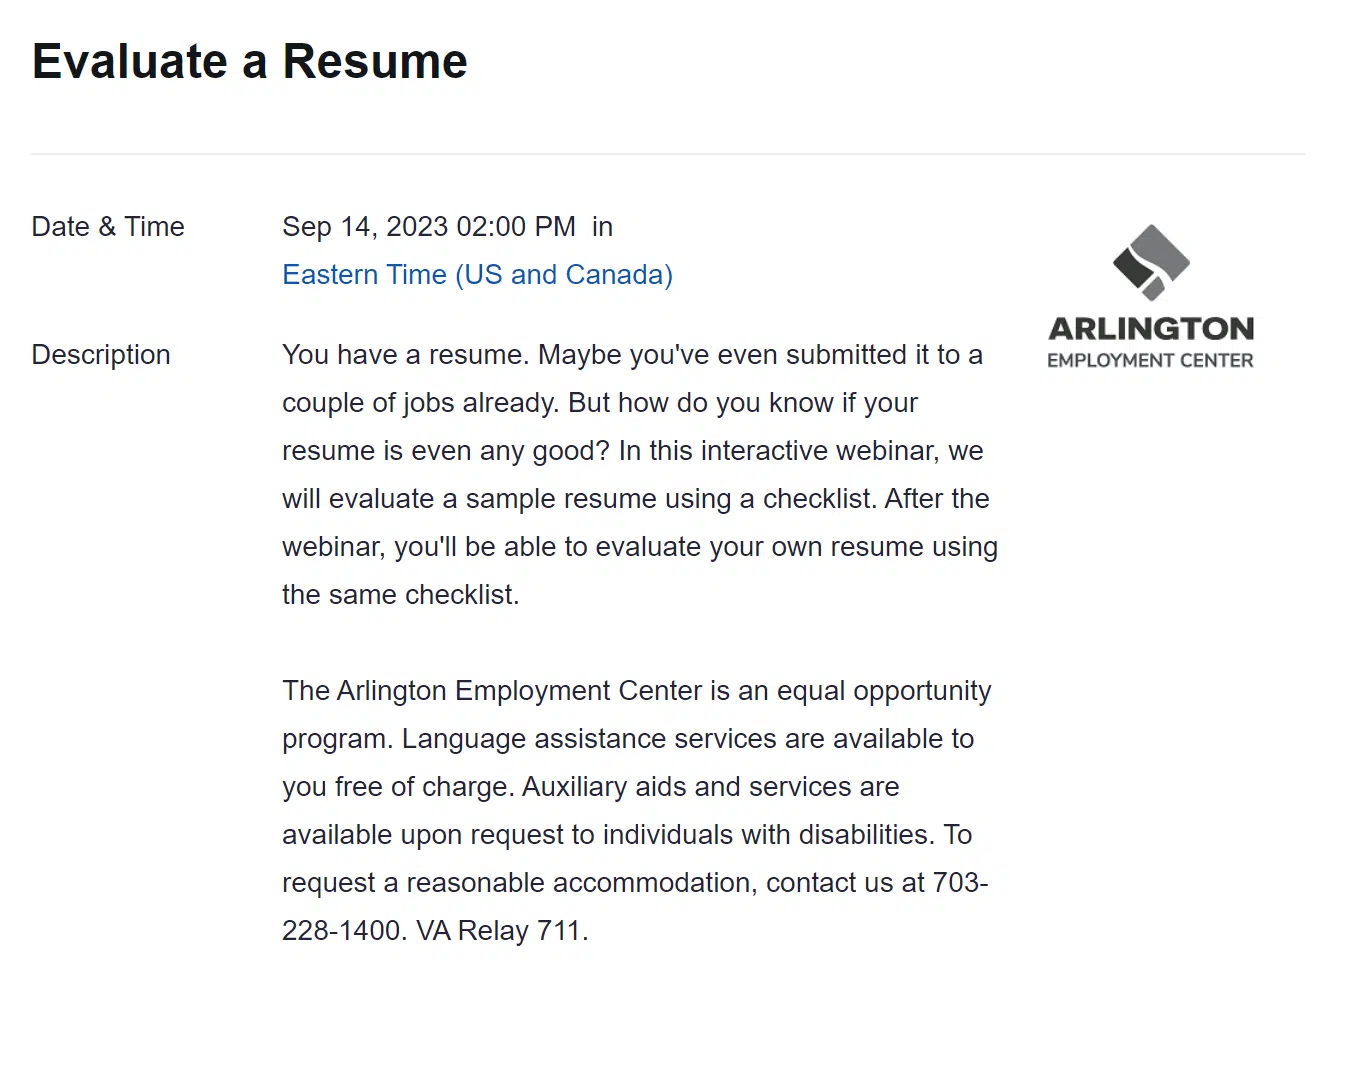Image resolution: width=1347 pixels, height=1070 pixels.
Task: Click the horizontal divider under the title
Action: coord(668,154)
